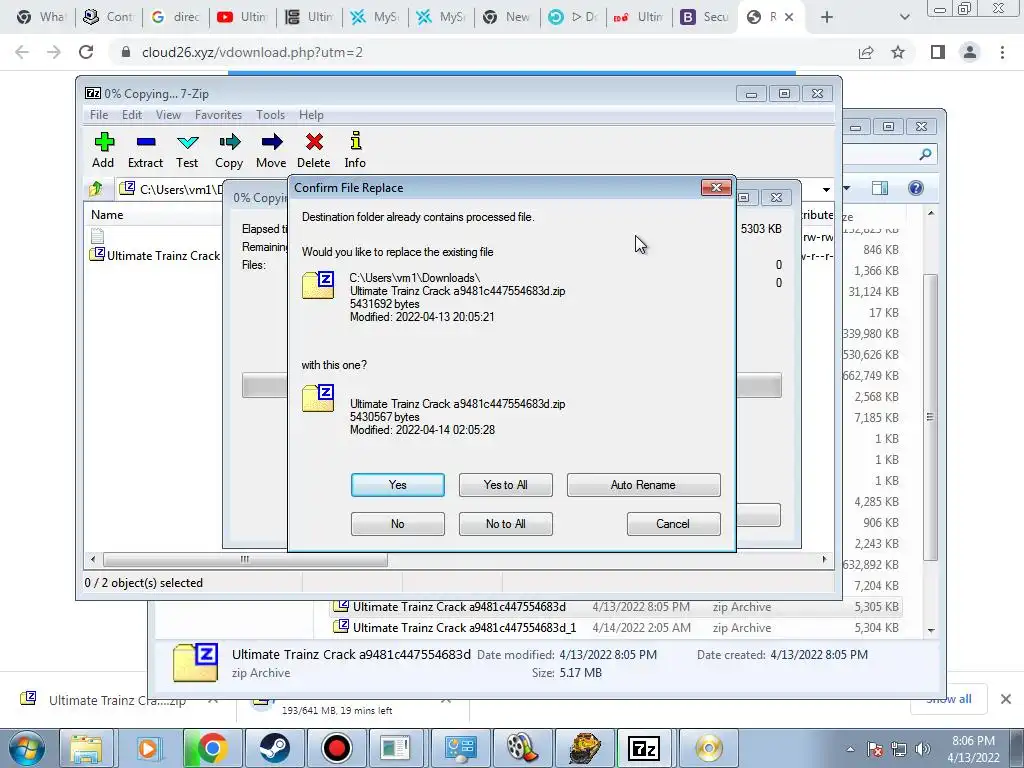Image resolution: width=1024 pixels, height=768 pixels.
Task: Click the Delete toolbar icon
Action: click(313, 150)
